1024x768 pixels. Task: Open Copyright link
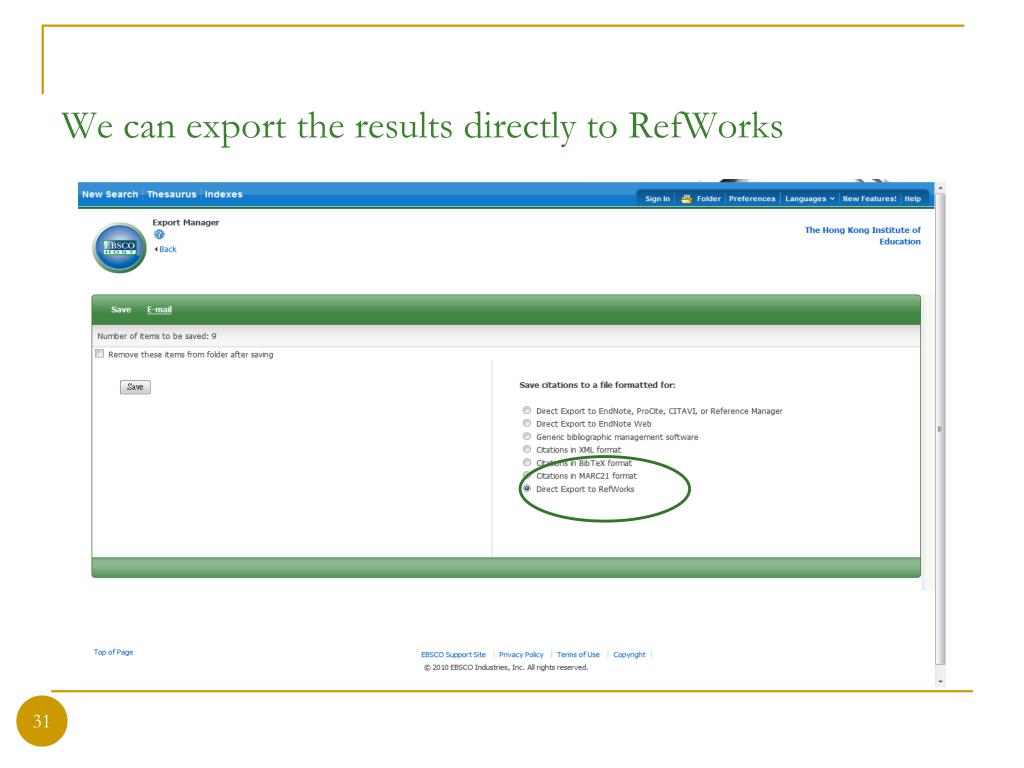tap(629, 655)
